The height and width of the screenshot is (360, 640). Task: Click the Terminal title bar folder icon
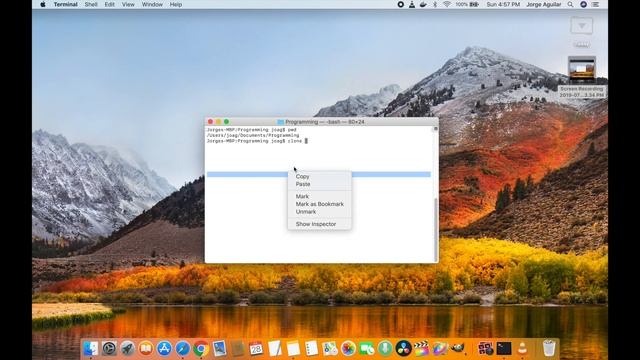click(280, 122)
